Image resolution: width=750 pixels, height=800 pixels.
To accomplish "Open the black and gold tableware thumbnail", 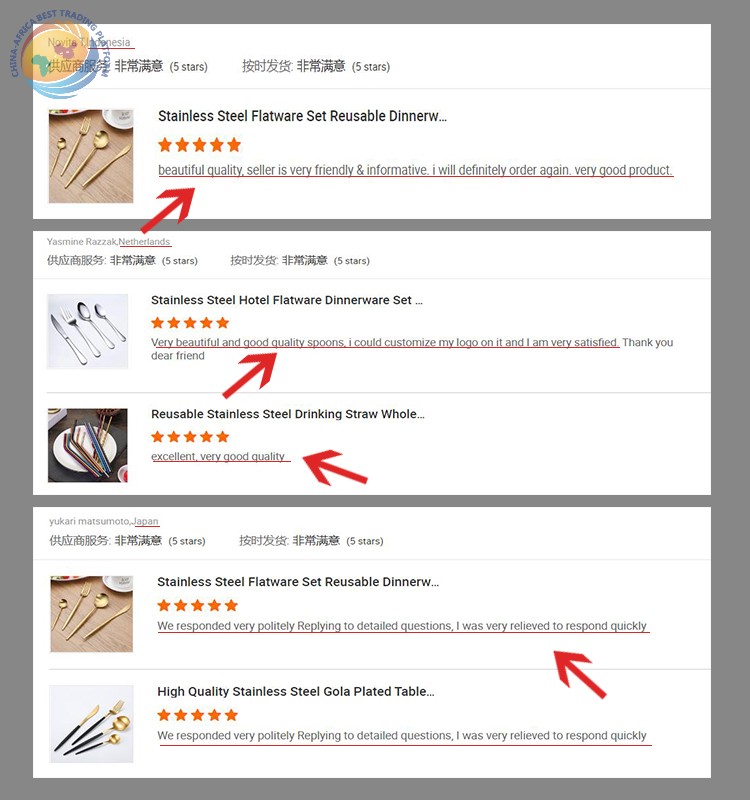I will (x=91, y=723).
